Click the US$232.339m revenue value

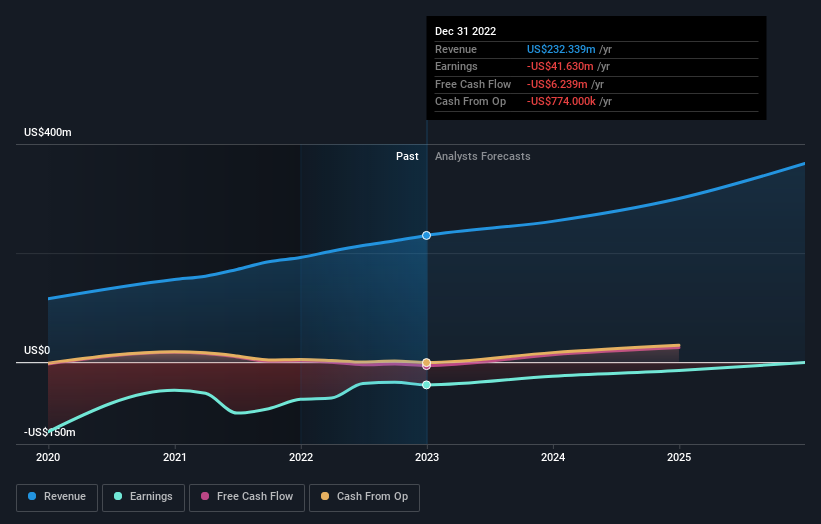561,49
